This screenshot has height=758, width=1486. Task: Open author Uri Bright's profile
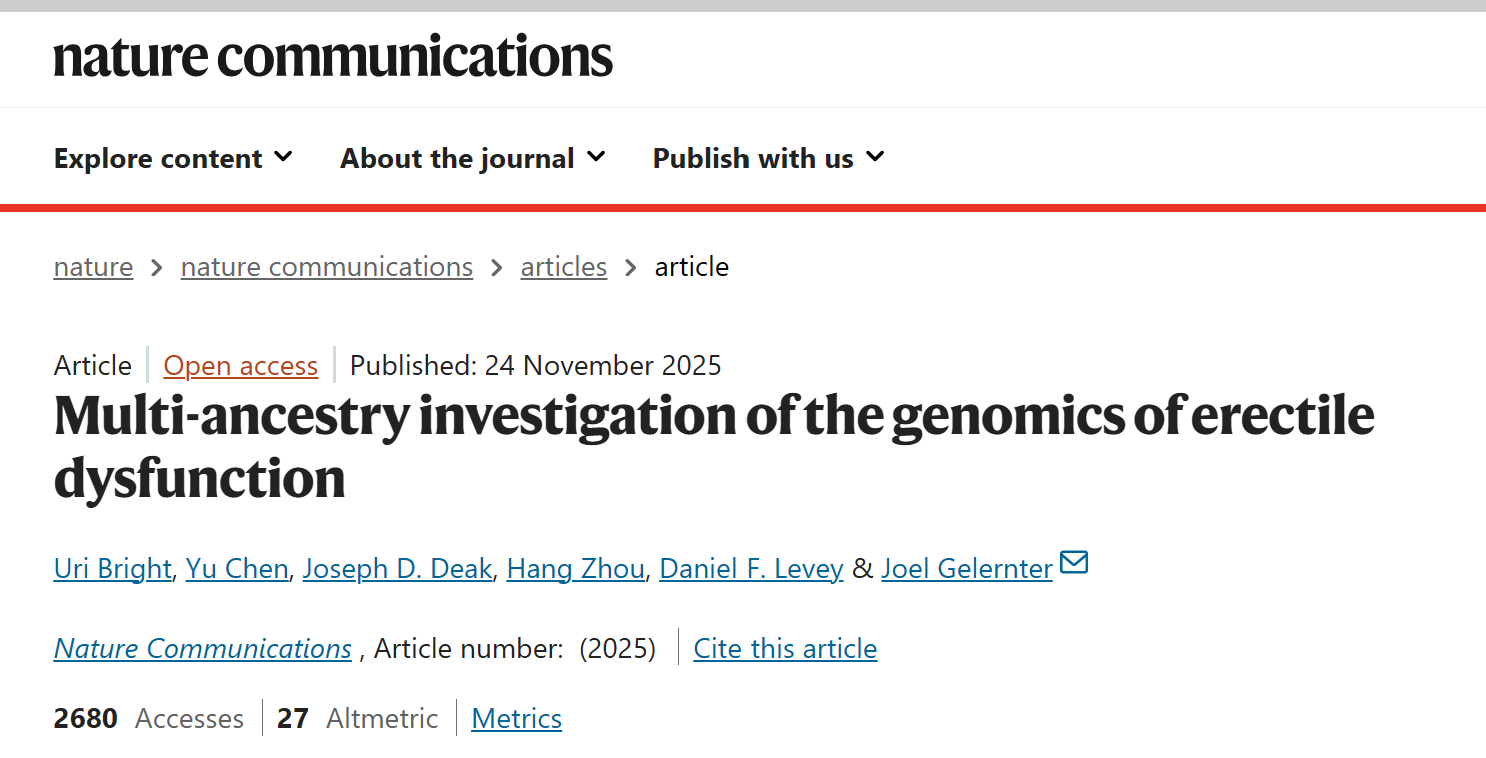click(x=113, y=569)
